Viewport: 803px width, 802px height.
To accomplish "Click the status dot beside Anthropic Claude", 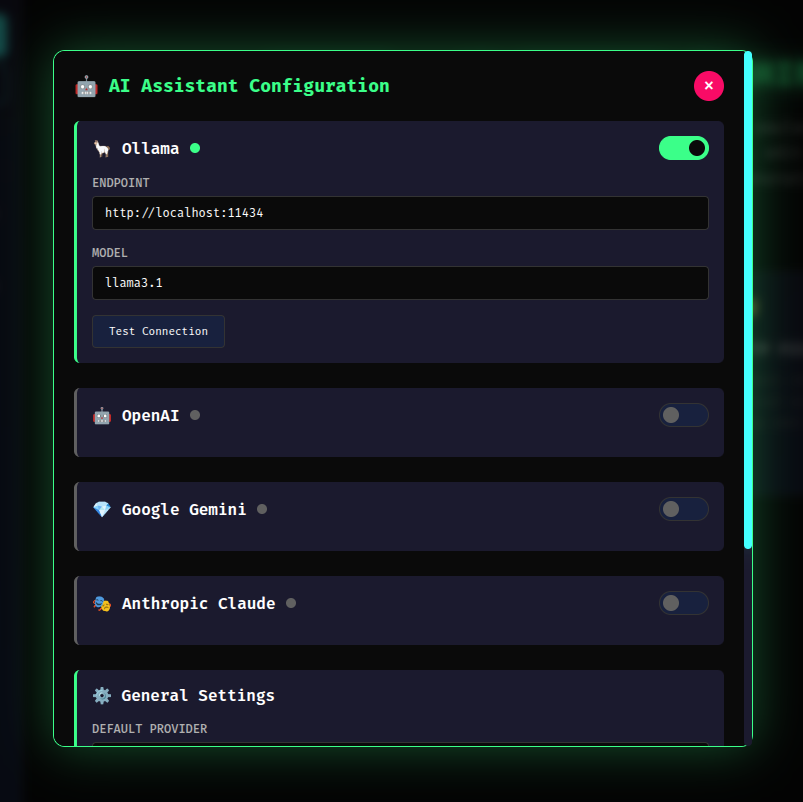I will (291, 603).
